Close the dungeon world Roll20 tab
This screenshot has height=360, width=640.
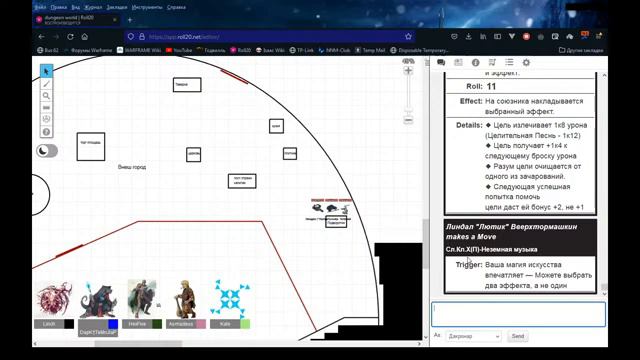click(x=115, y=20)
